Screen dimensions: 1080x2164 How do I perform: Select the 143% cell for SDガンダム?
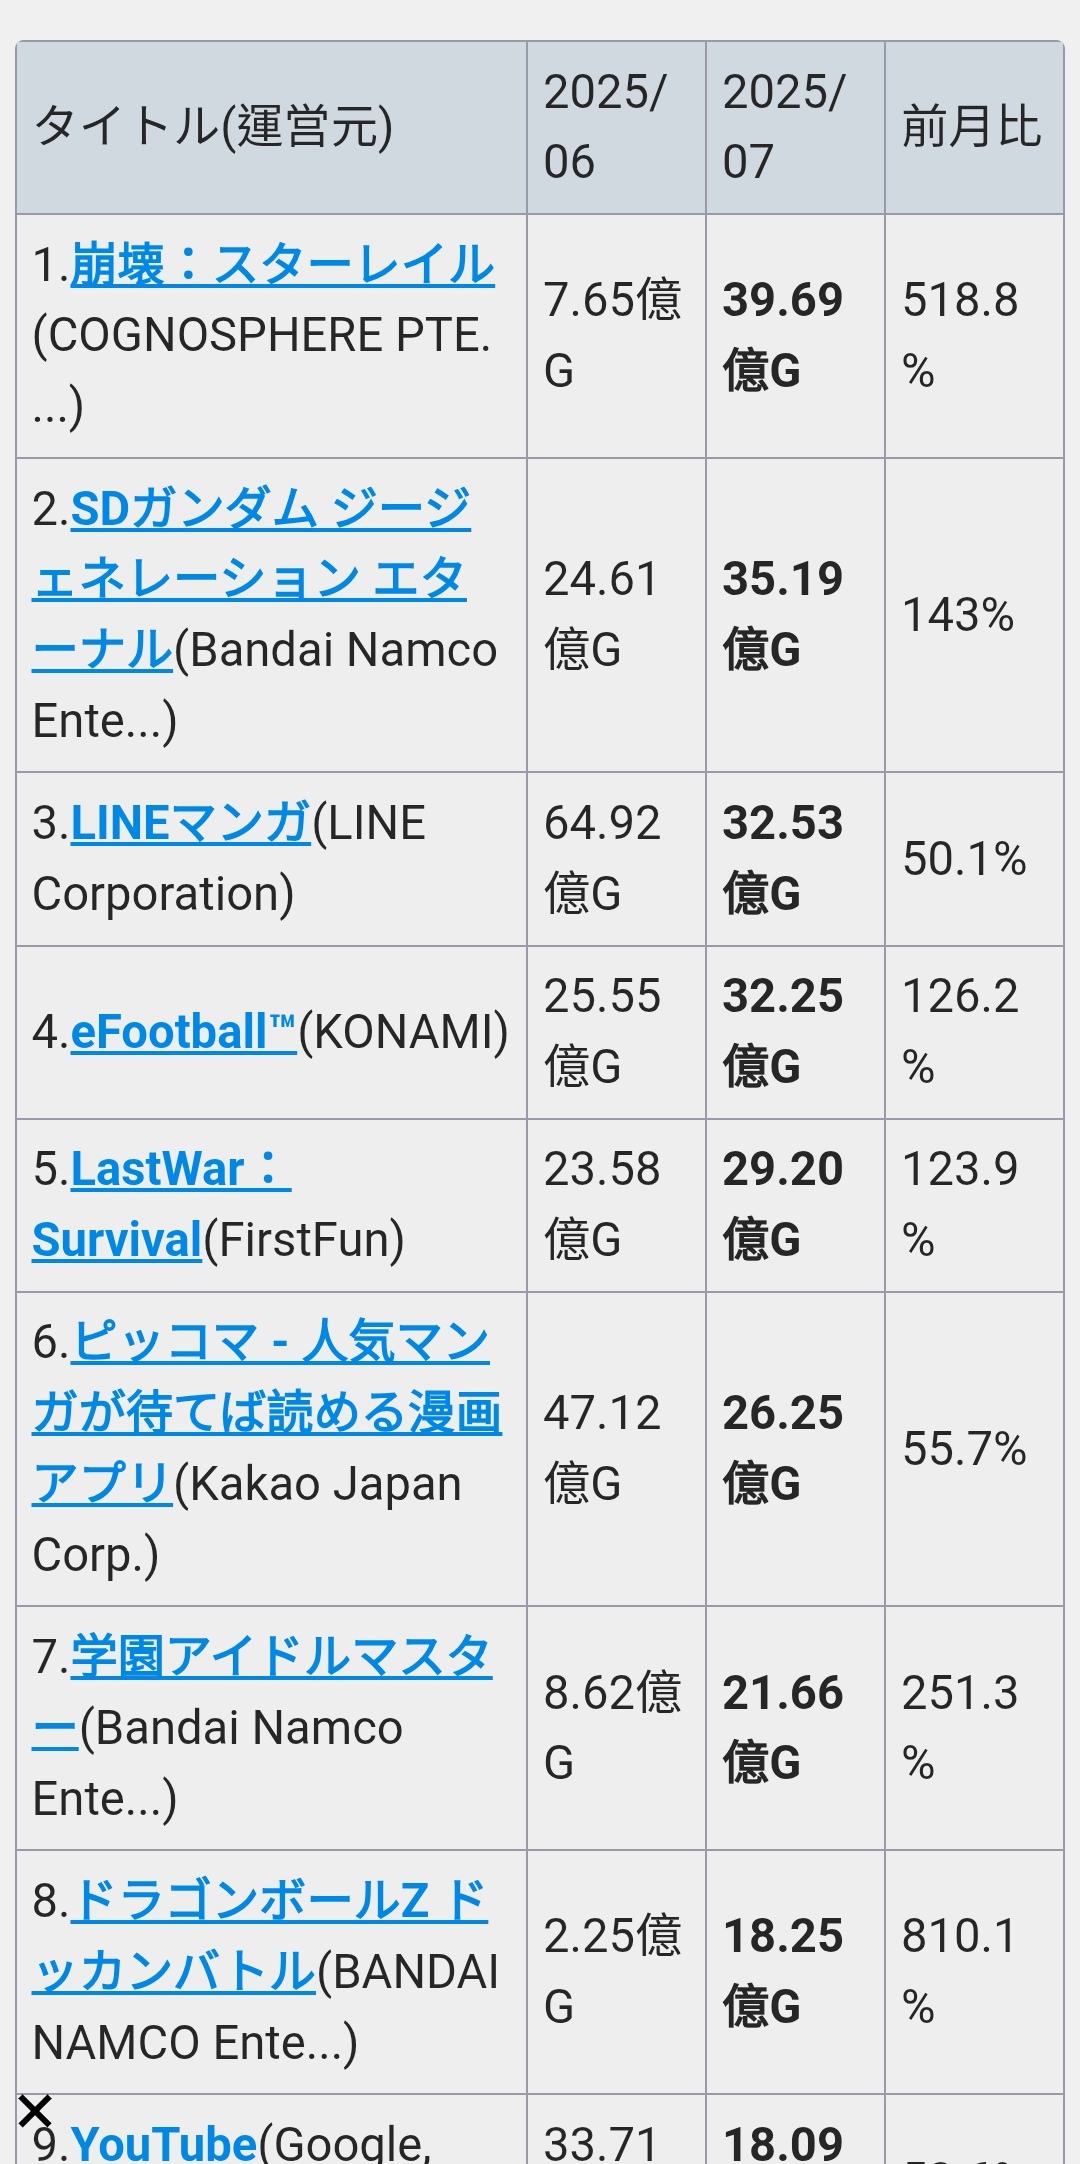(x=974, y=615)
